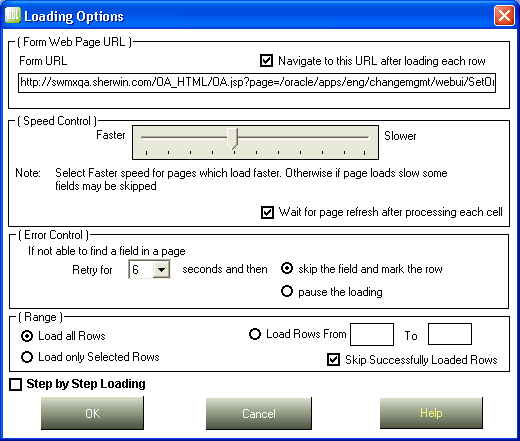Click the speed control slider thumb

[233, 139]
